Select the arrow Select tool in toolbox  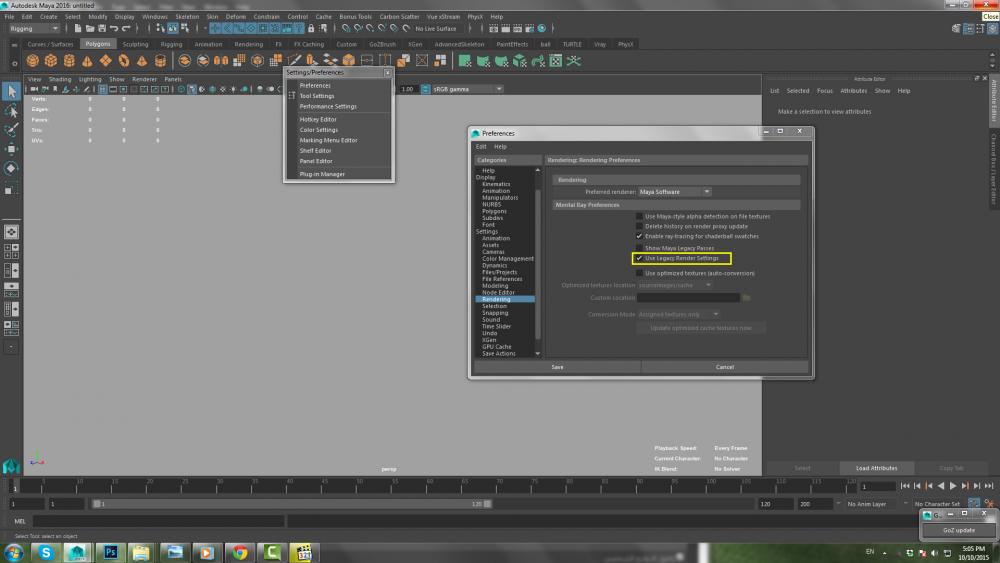[11, 92]
